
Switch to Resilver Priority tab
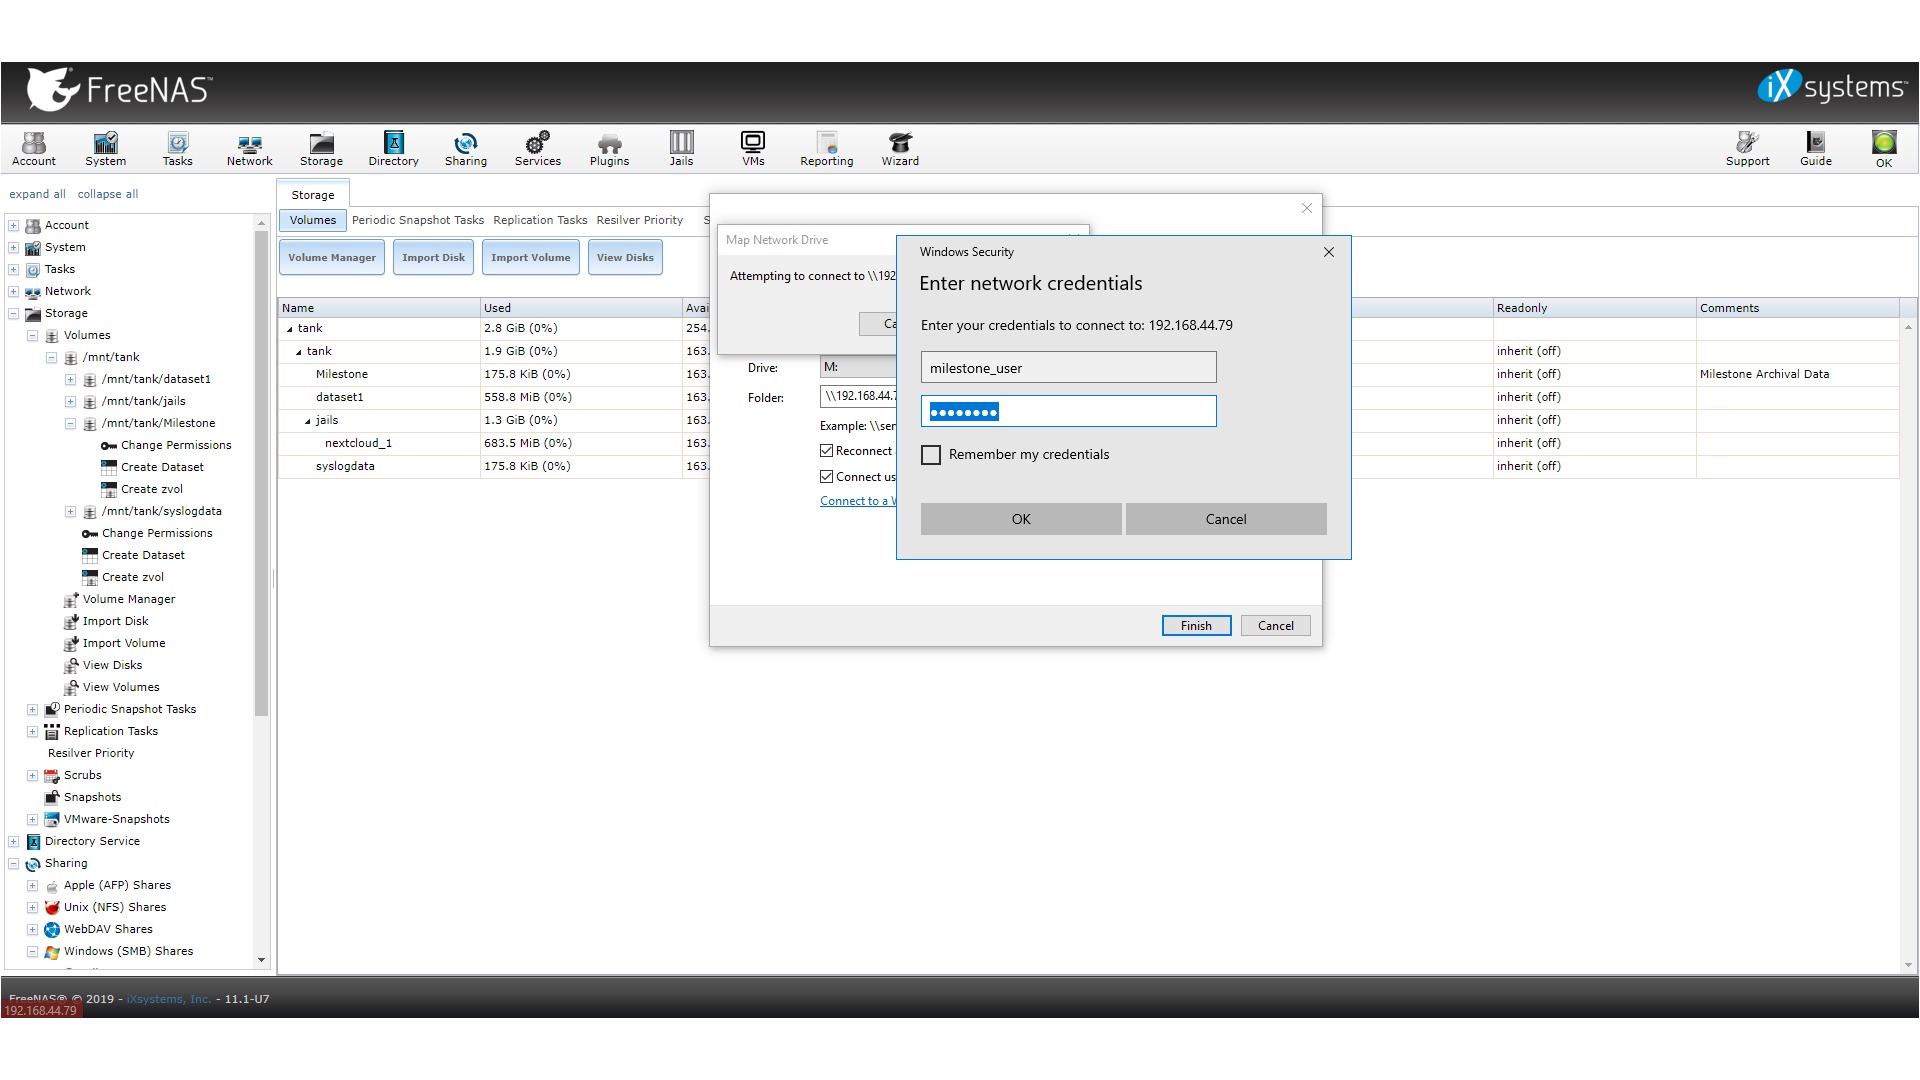coord(639,220)
